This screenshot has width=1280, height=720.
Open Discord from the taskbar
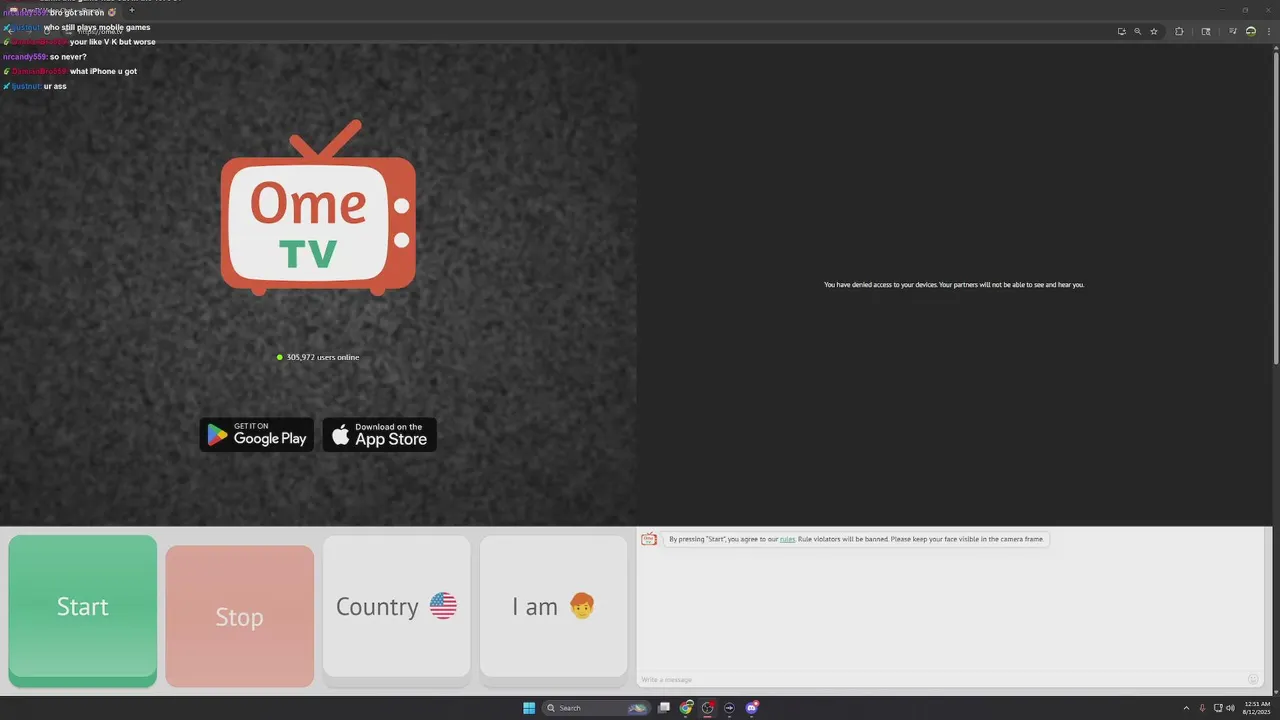[751, 708]
